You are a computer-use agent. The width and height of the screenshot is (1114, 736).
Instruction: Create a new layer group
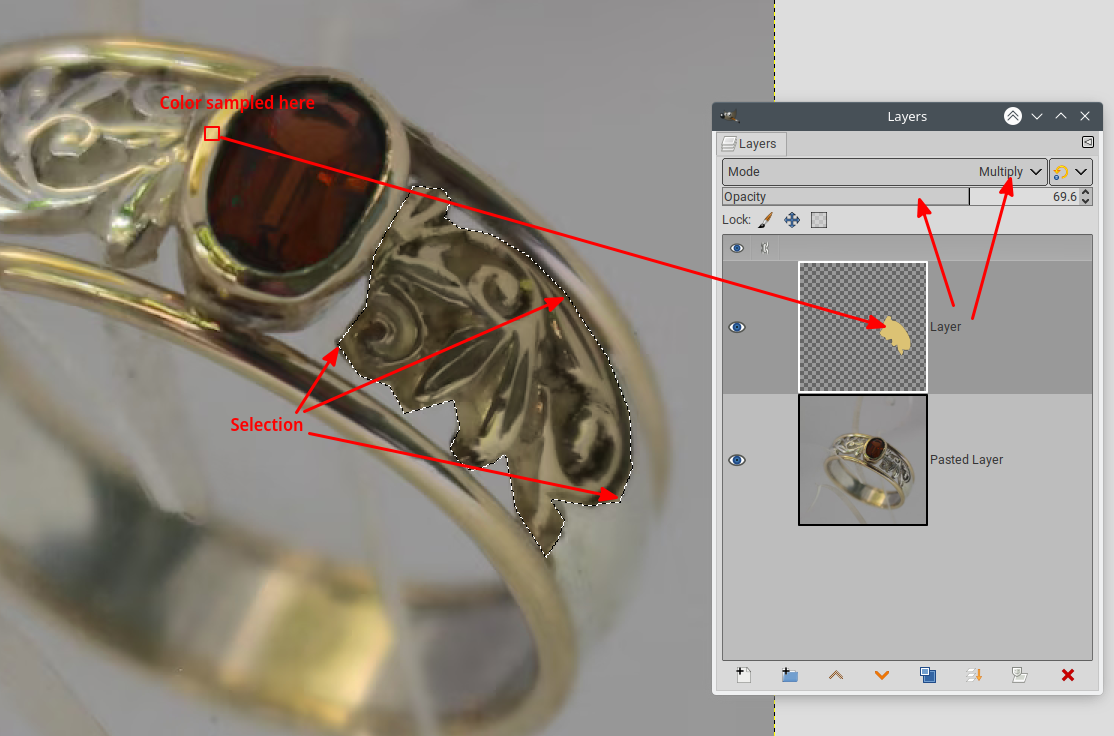[x=790, y=675]
